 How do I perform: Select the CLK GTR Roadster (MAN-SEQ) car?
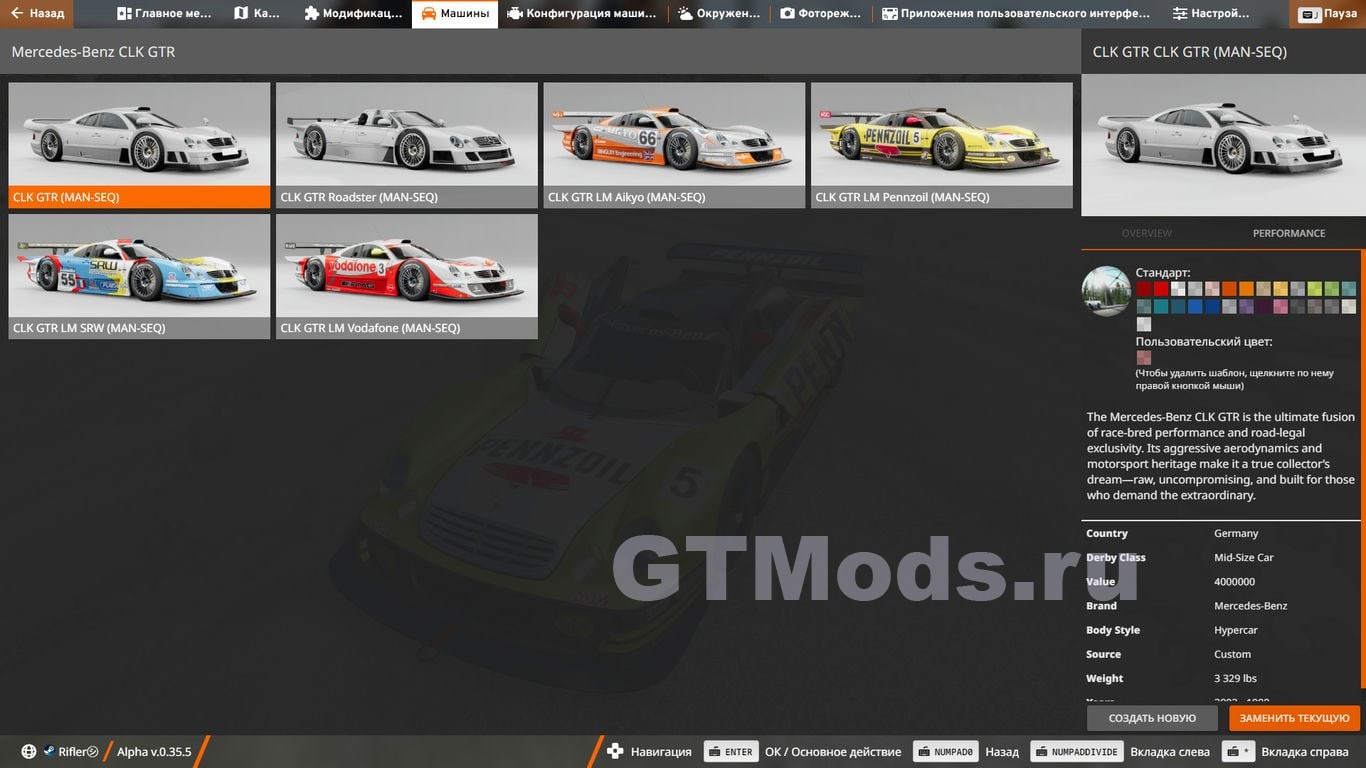pyautogui.click(x=407, y=145)
